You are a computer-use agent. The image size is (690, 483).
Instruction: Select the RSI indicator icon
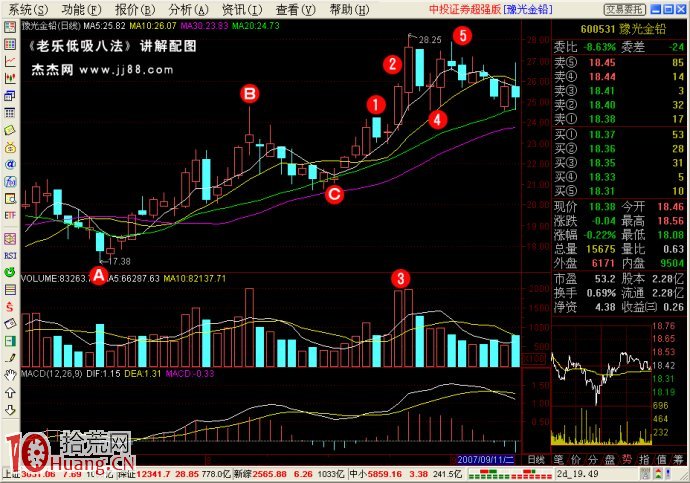pos(10,255)
